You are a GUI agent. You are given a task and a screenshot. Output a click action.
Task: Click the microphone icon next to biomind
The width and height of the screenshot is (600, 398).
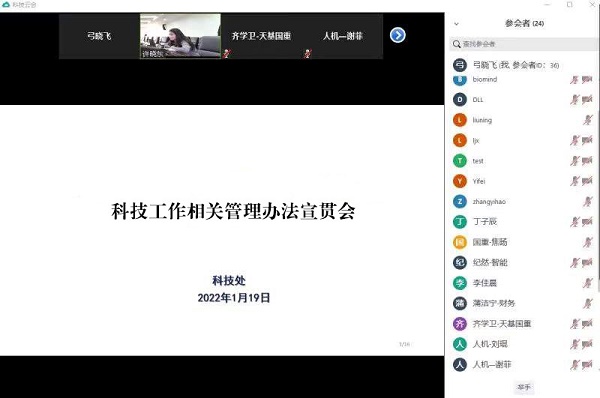pos(574,80)
